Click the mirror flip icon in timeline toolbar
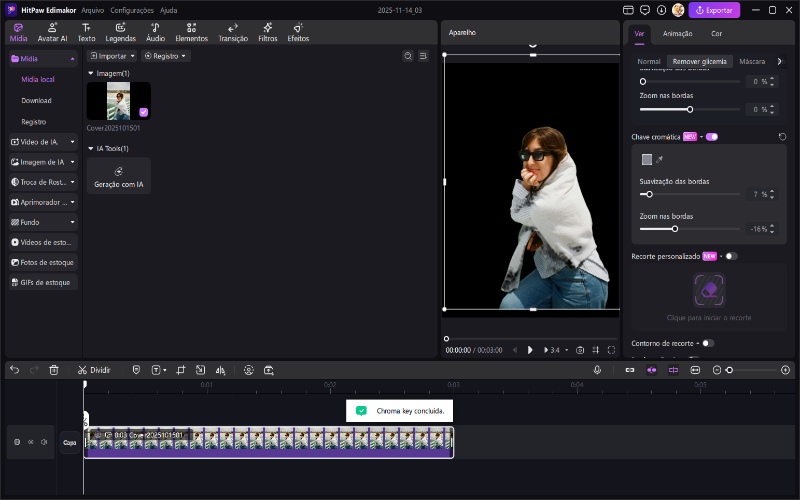This screenshot has height=500, width=800. pyautogui.click(x=220, y=370)
